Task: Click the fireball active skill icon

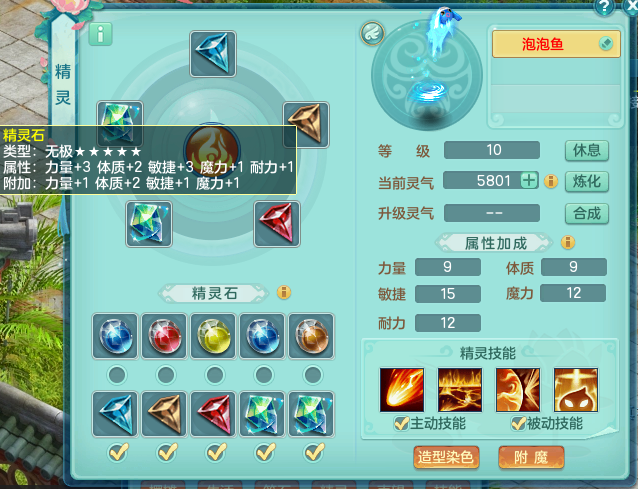Action: pyautogui.click(x=402, y=390)
